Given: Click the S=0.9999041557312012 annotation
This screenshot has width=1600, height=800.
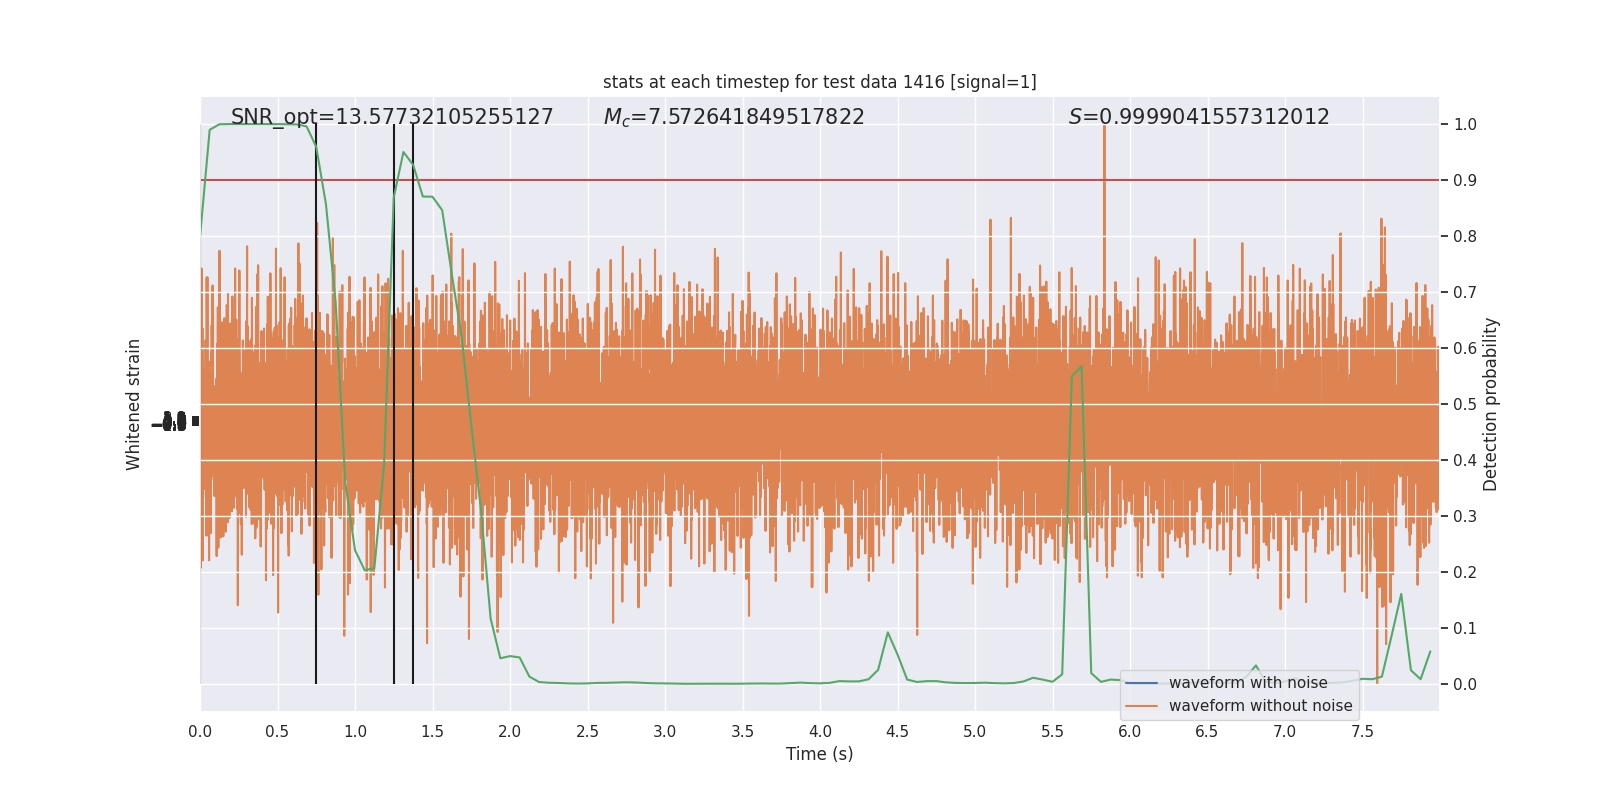Looking at the screenshot, I should pos(1199,117).
